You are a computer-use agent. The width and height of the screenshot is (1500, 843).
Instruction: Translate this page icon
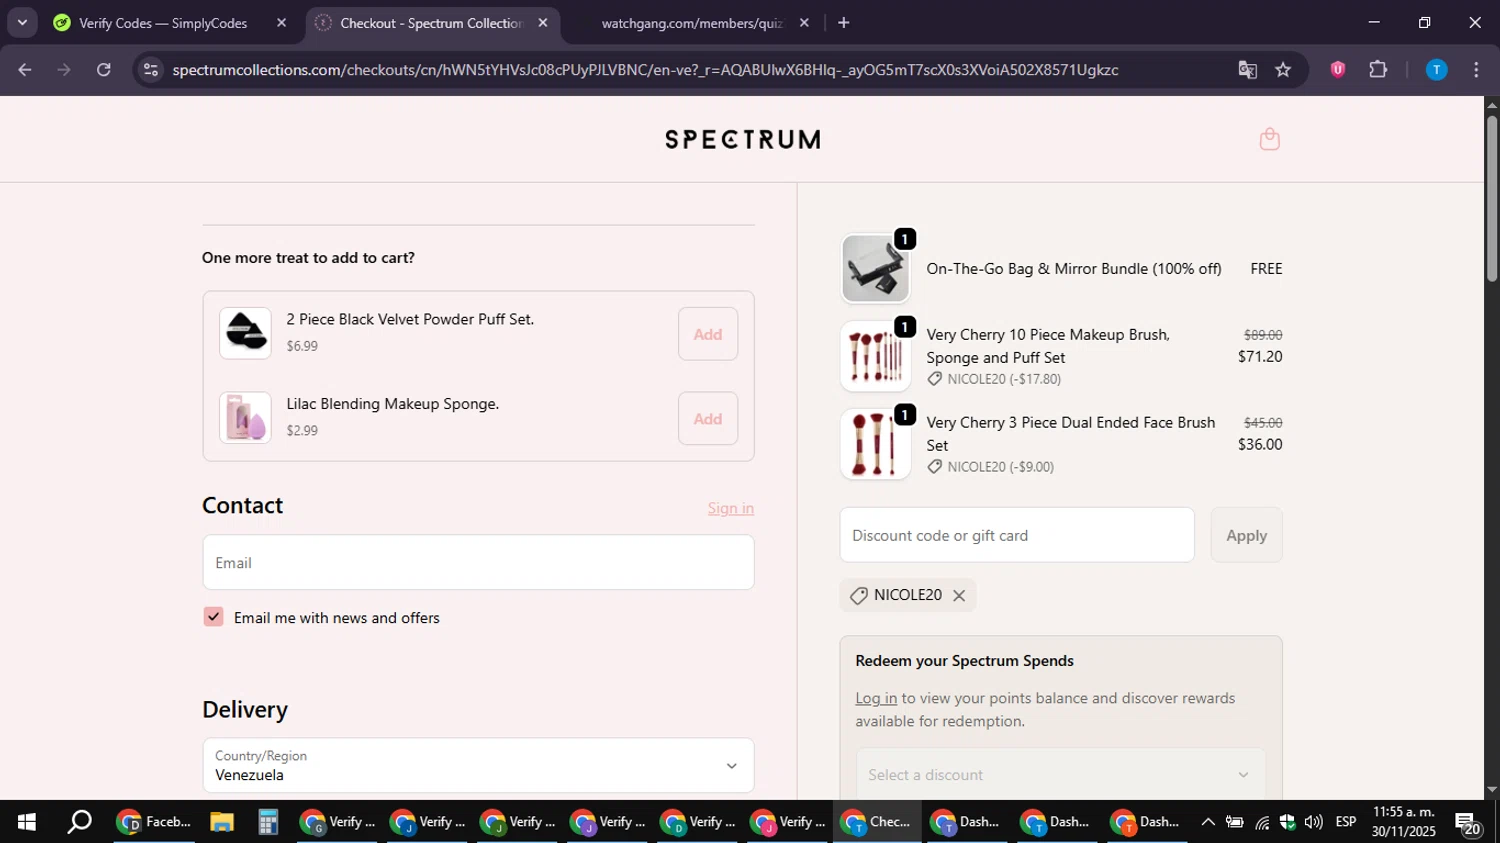coord(1247,70)
